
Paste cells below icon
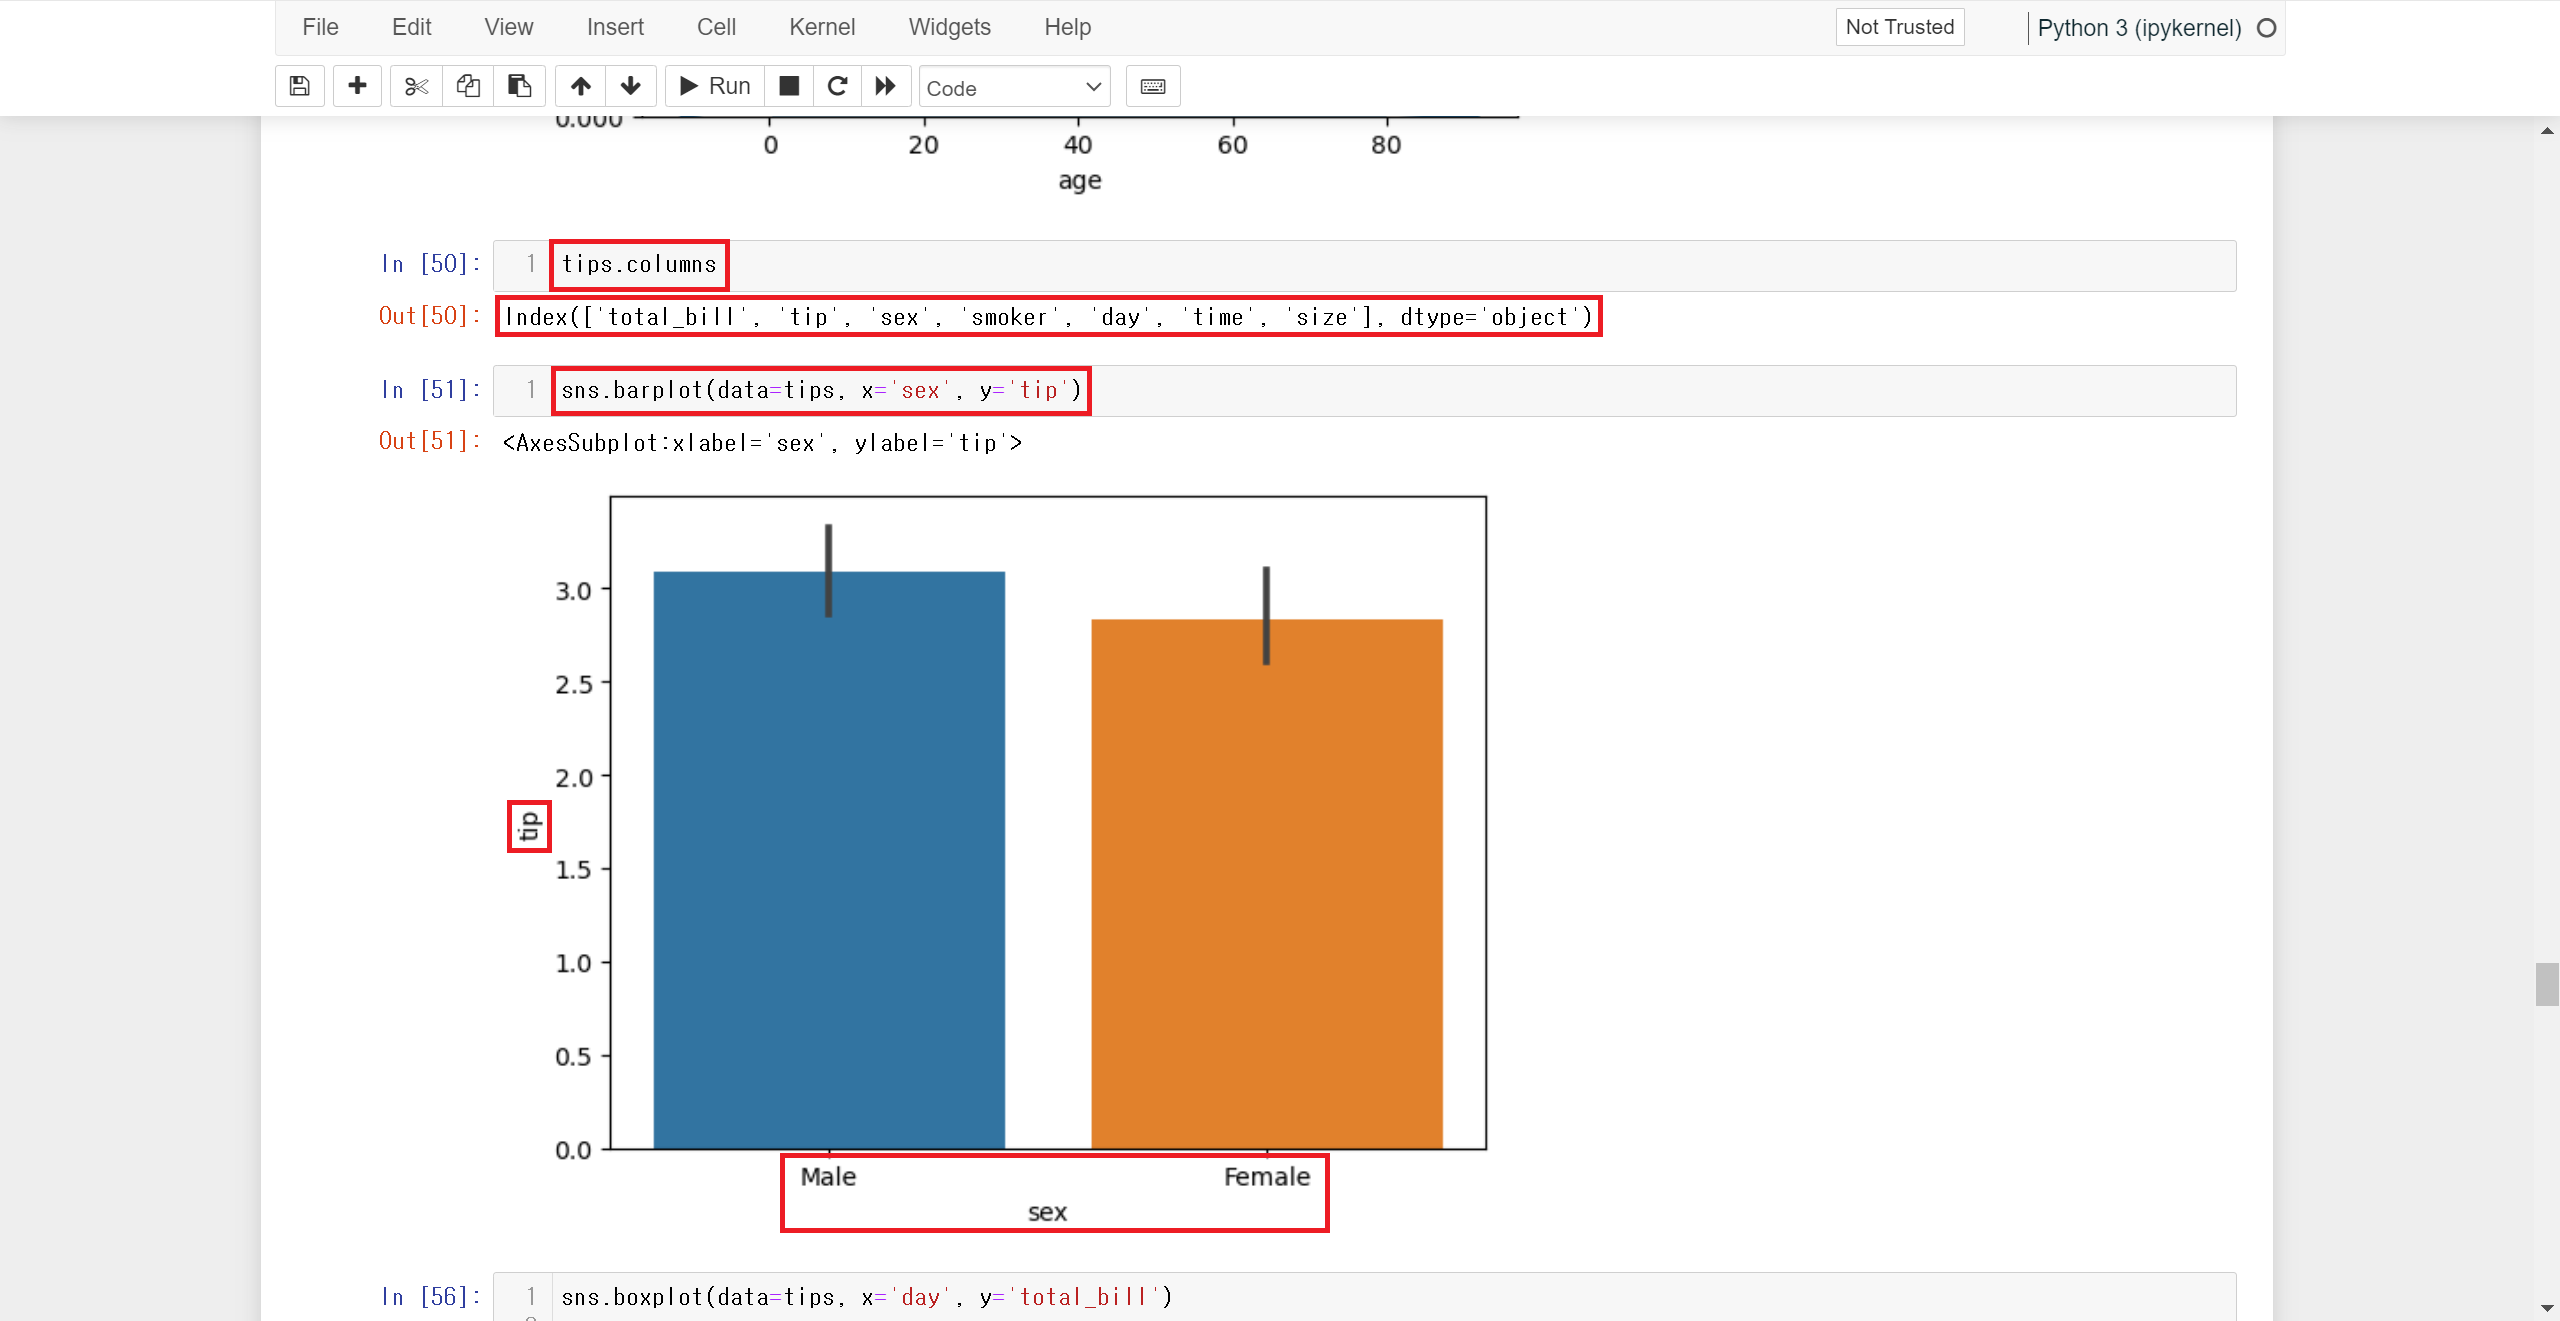tap(519, 86)
